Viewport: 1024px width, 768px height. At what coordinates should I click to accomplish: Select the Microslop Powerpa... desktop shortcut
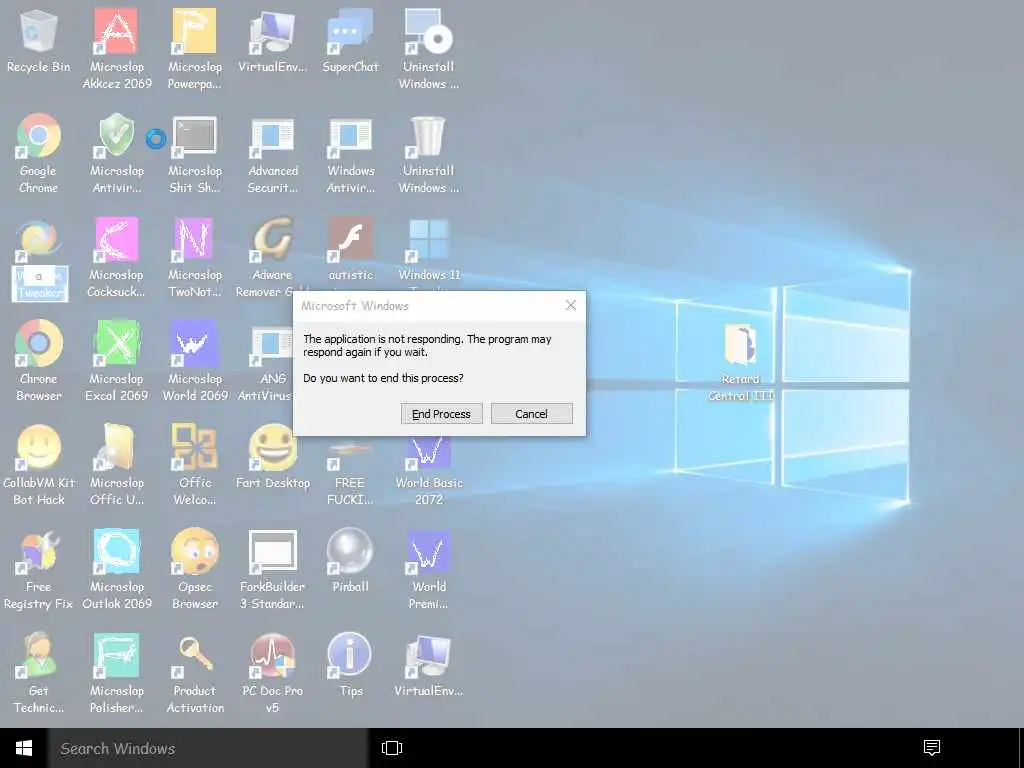coord(194,31)
